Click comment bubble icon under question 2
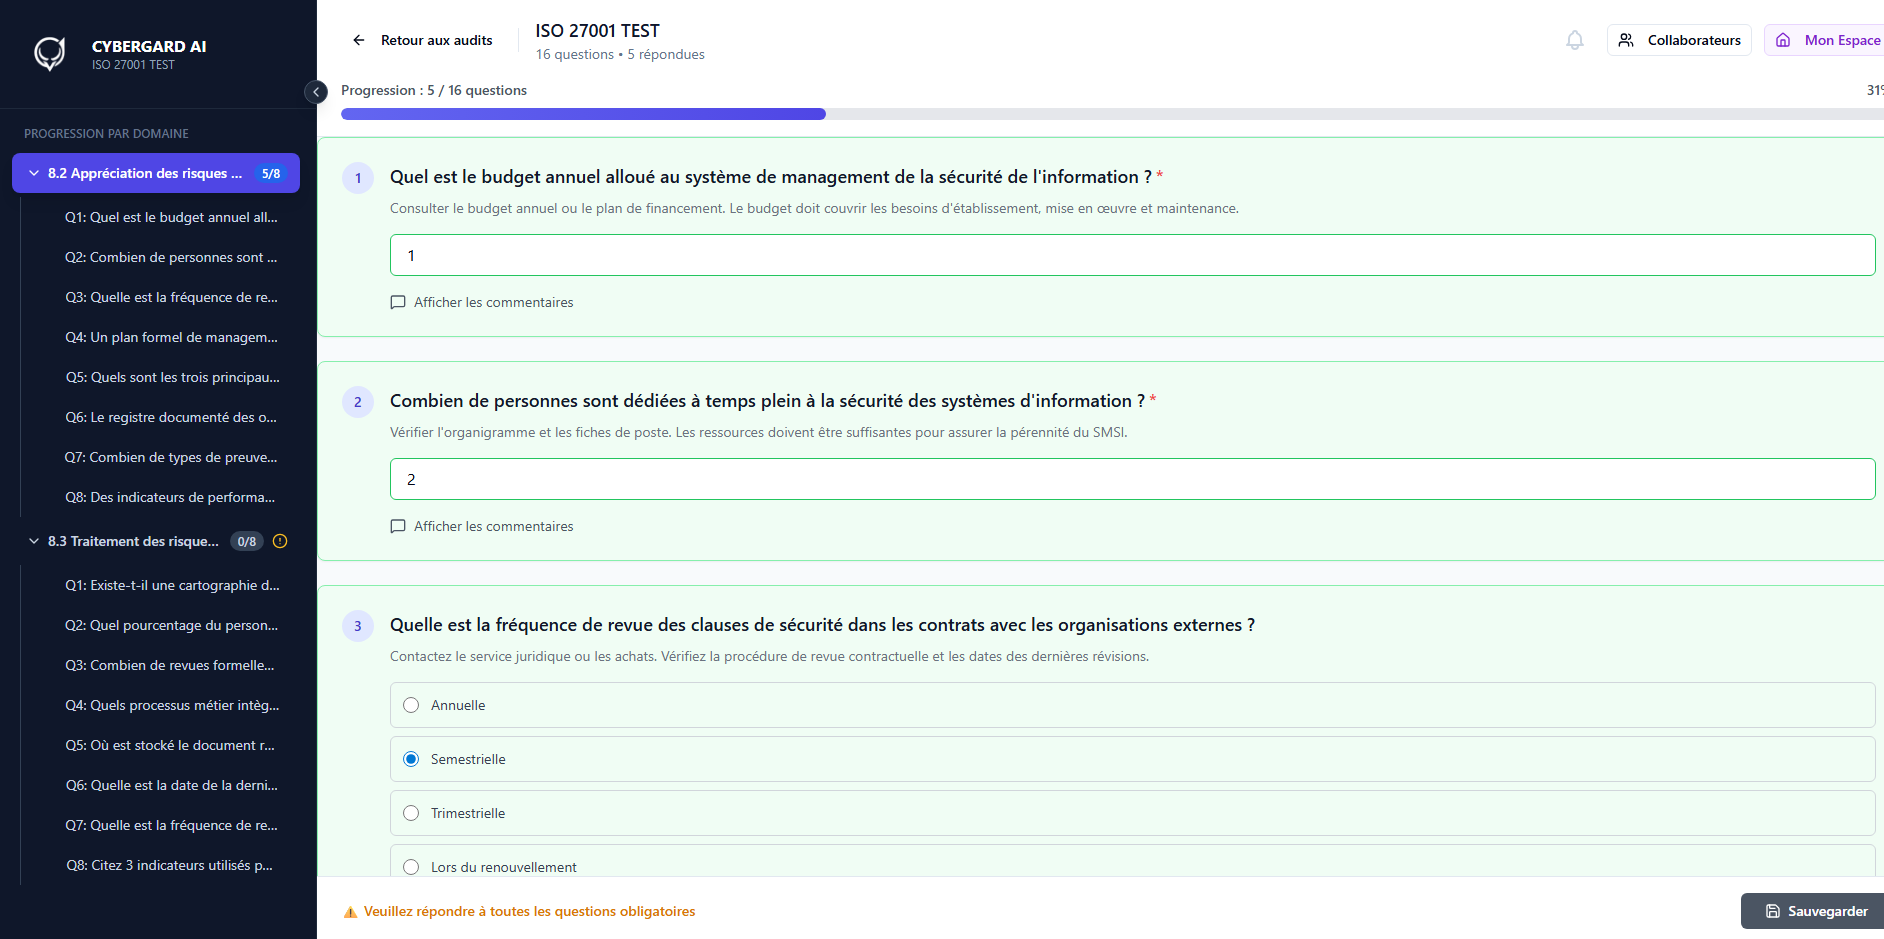Viewport: 1884px width, 939px height. [398, 526]
